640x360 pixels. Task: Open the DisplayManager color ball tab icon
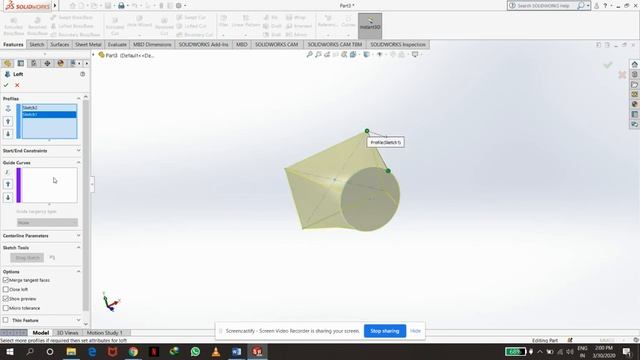(60, 63)
